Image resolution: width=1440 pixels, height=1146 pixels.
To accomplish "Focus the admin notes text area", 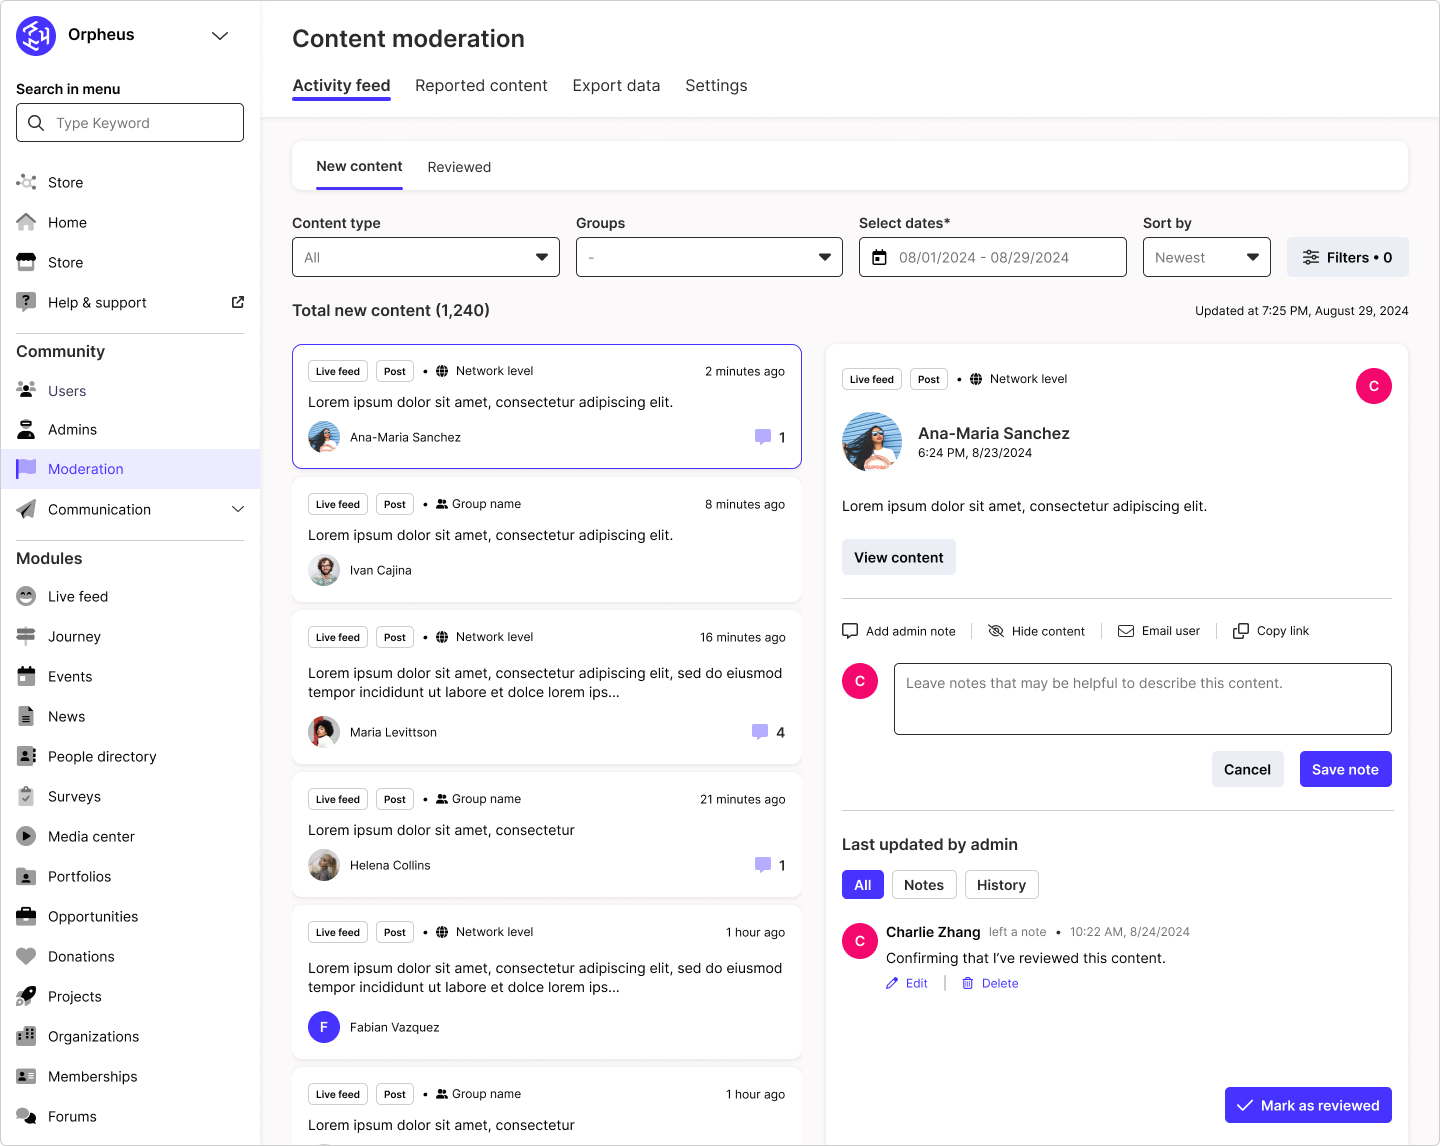I will point(1143,699).
